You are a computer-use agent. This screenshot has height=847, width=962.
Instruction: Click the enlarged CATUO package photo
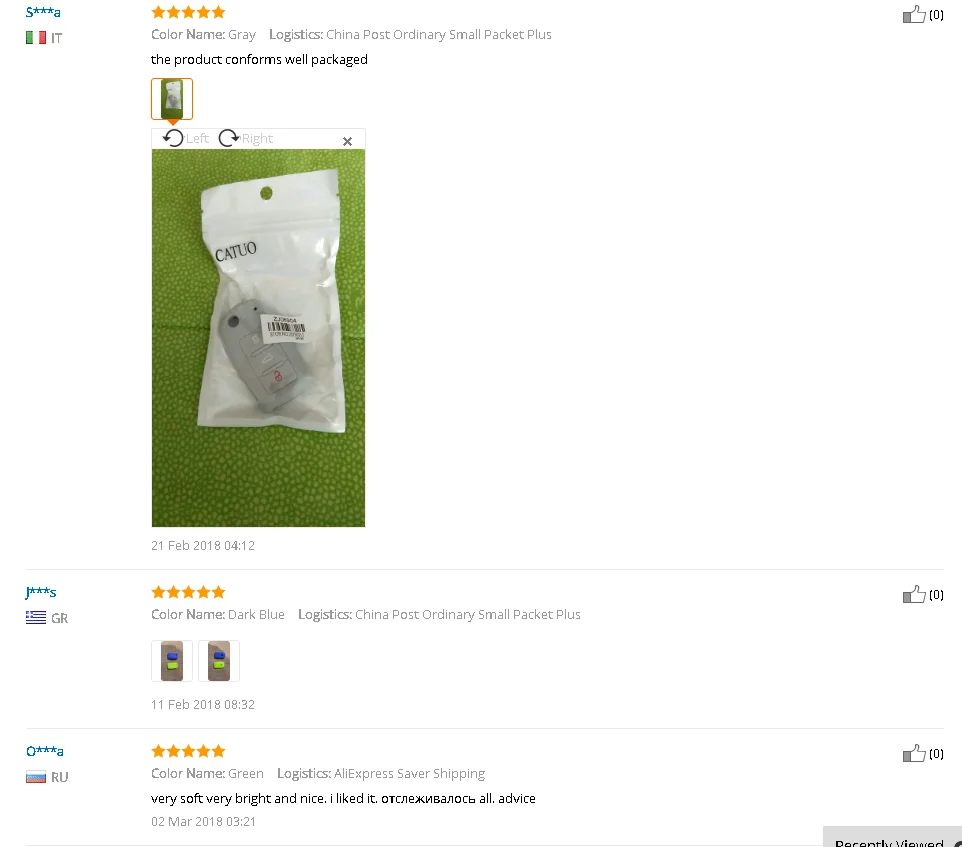[x=258, y=338]
